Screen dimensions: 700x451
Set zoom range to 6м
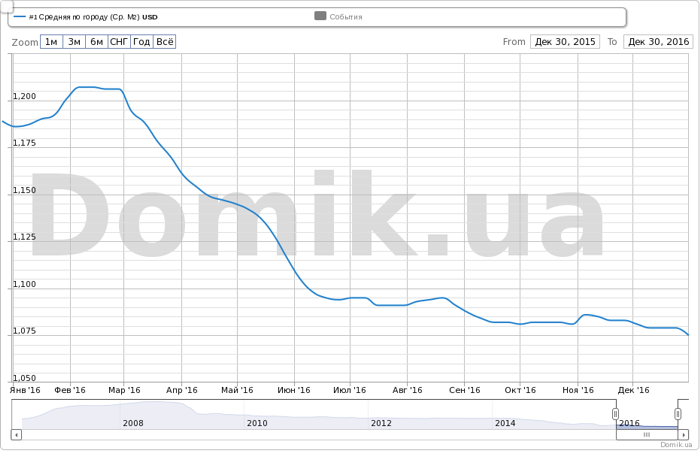pyautogui.click(x=97, y=42)
